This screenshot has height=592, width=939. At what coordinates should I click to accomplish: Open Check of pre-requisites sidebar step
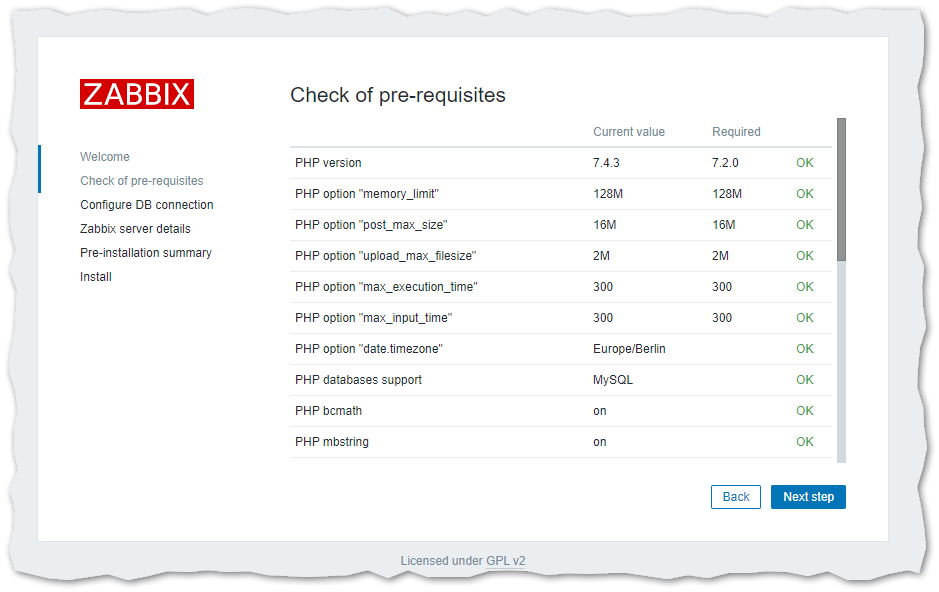tap(142, 181)
